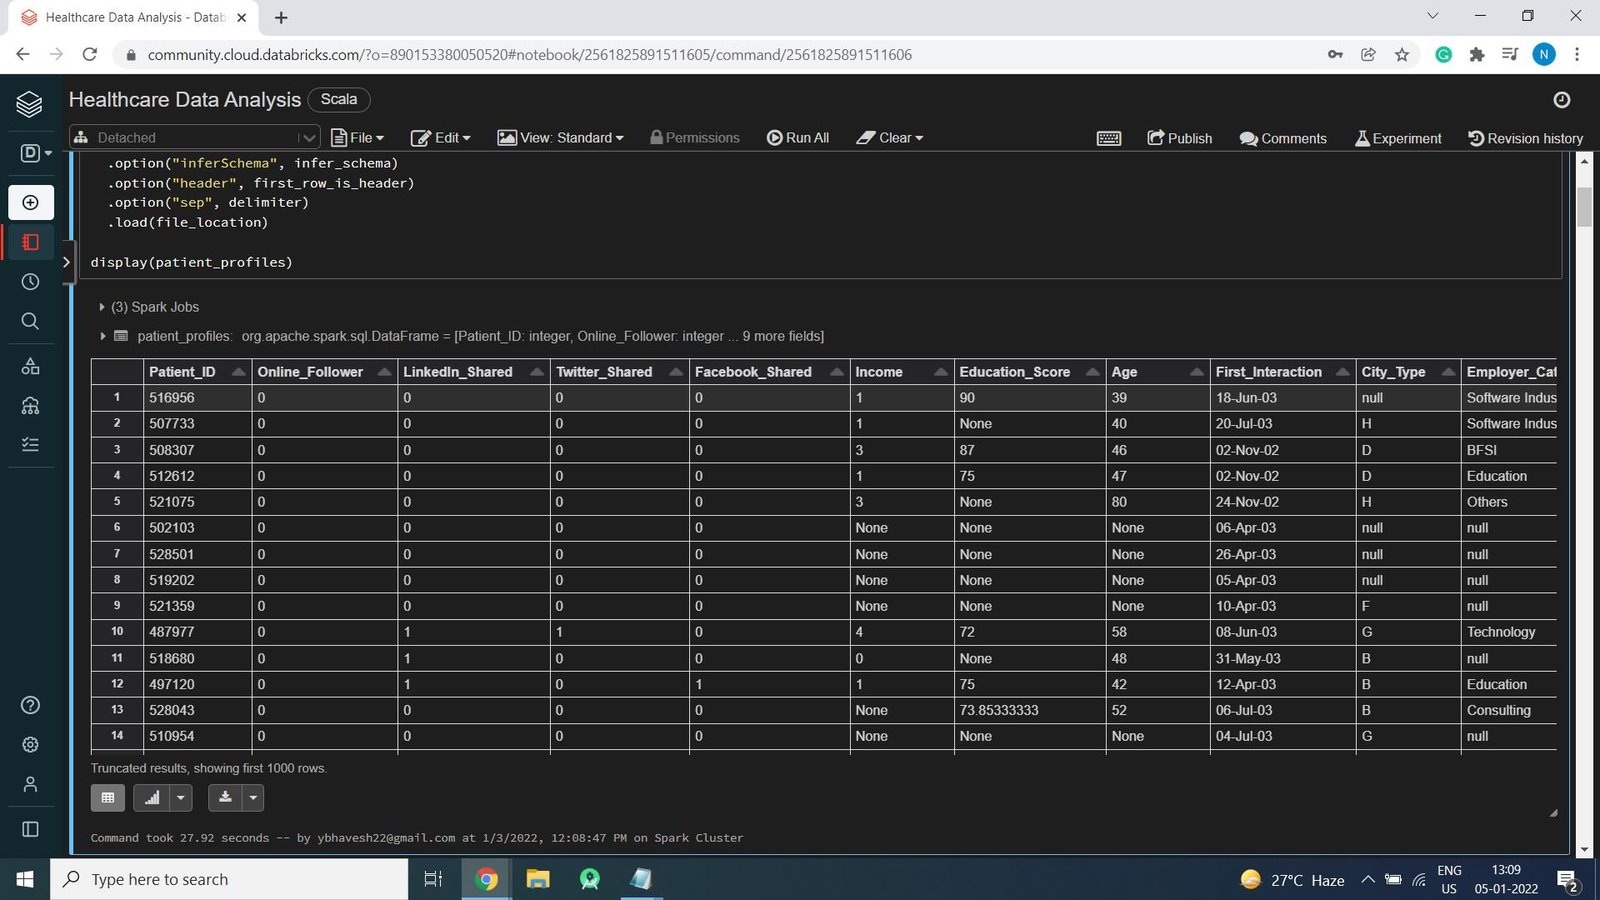Toggle the sidebar collapse panel icon
Screen dimensions: 1600x900
tap(30, 829)
